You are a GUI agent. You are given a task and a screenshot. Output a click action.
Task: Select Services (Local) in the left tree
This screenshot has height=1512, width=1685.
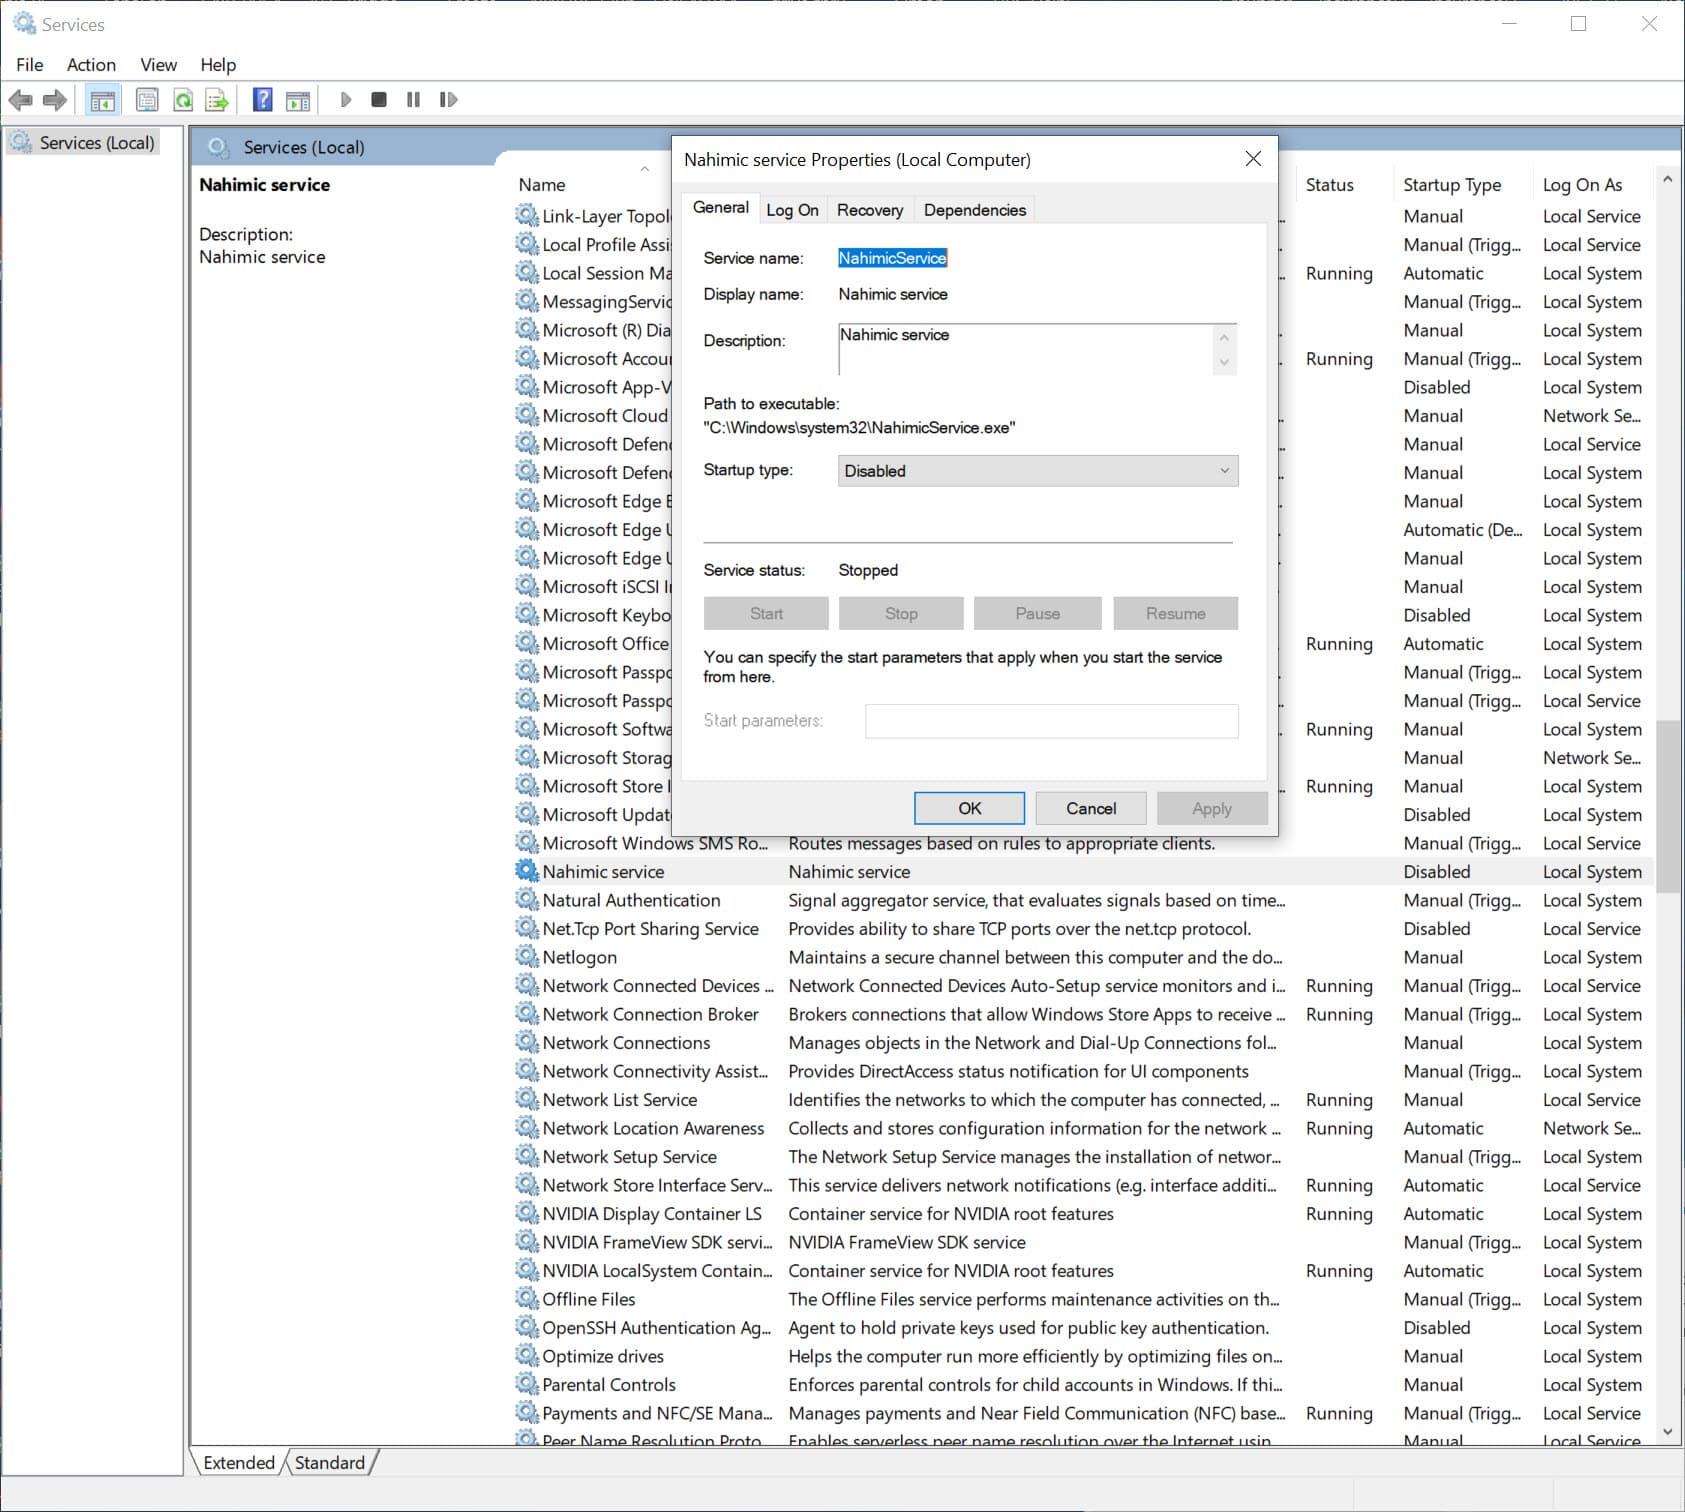(x=95, y=142)
